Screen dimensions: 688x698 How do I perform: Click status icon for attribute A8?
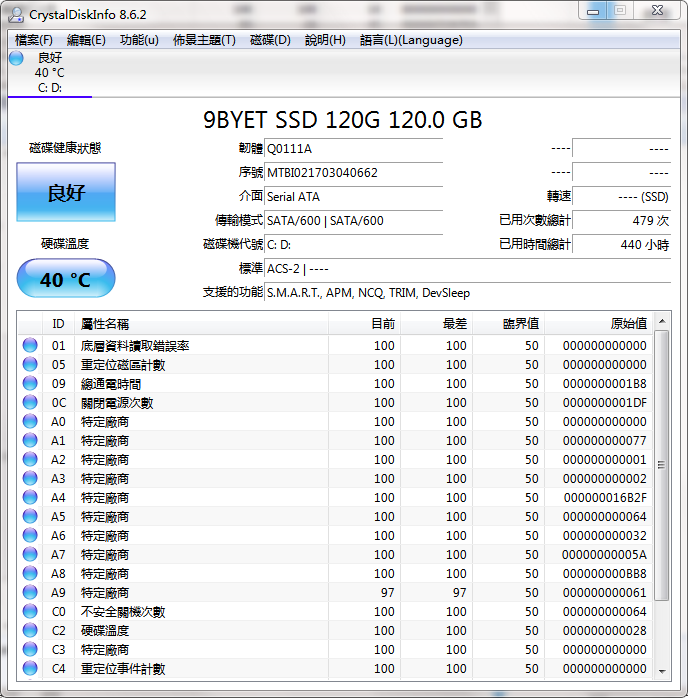point(30,573)
